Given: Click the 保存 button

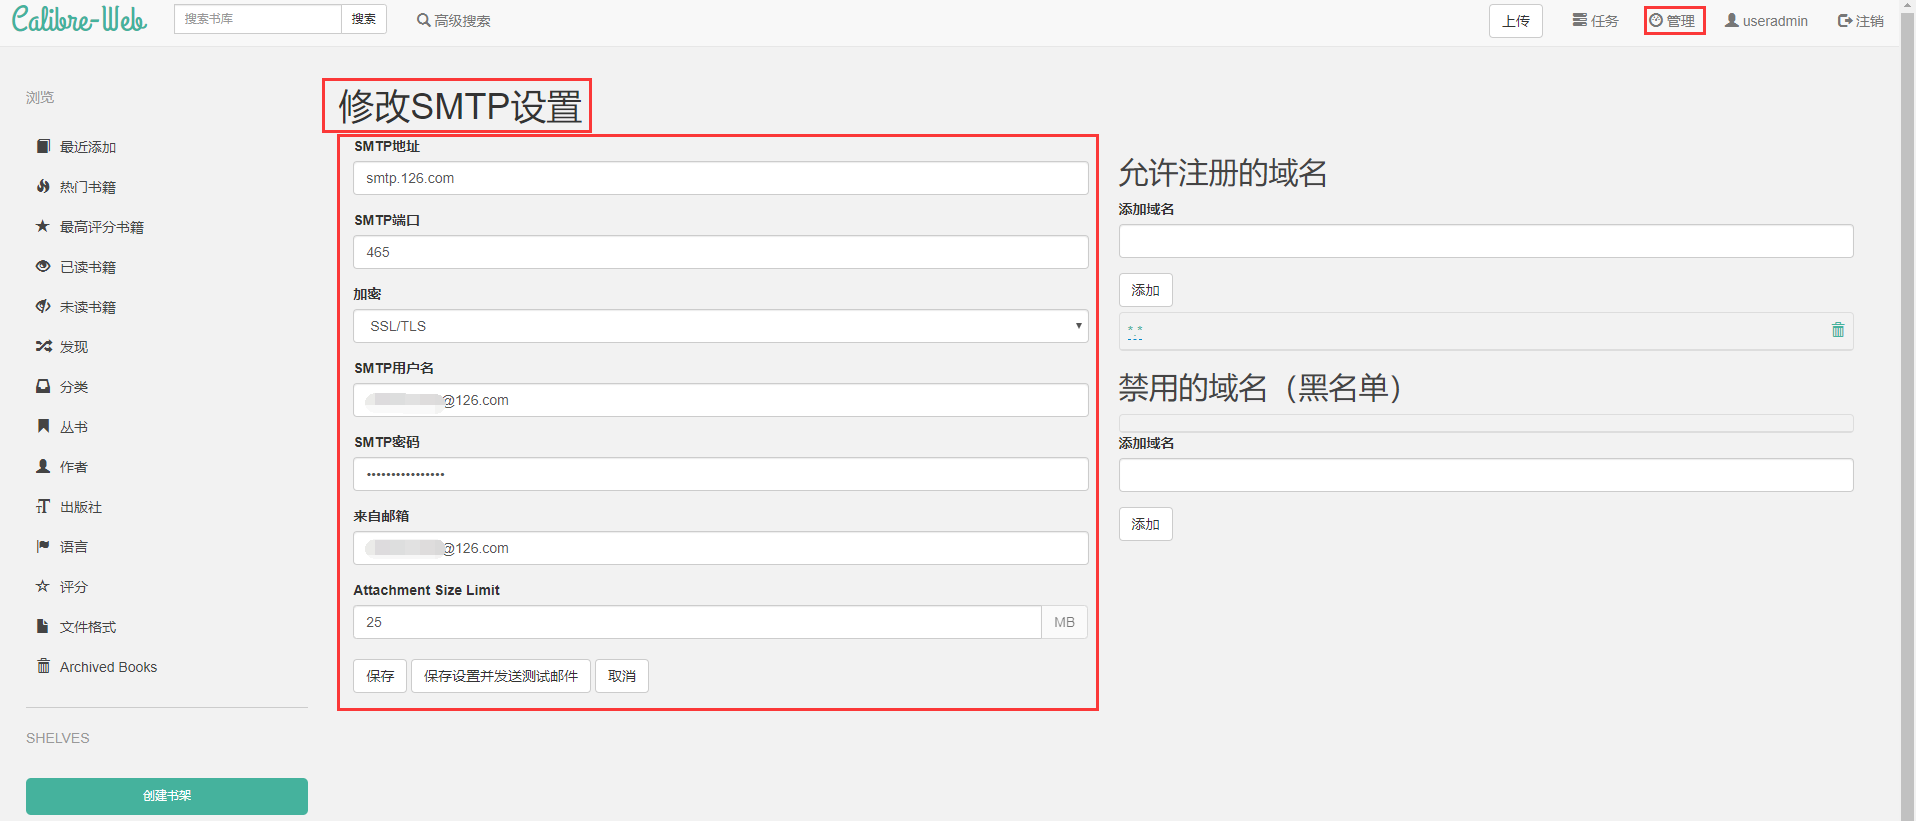Looking at the screenshot, I should pos(380,676).
